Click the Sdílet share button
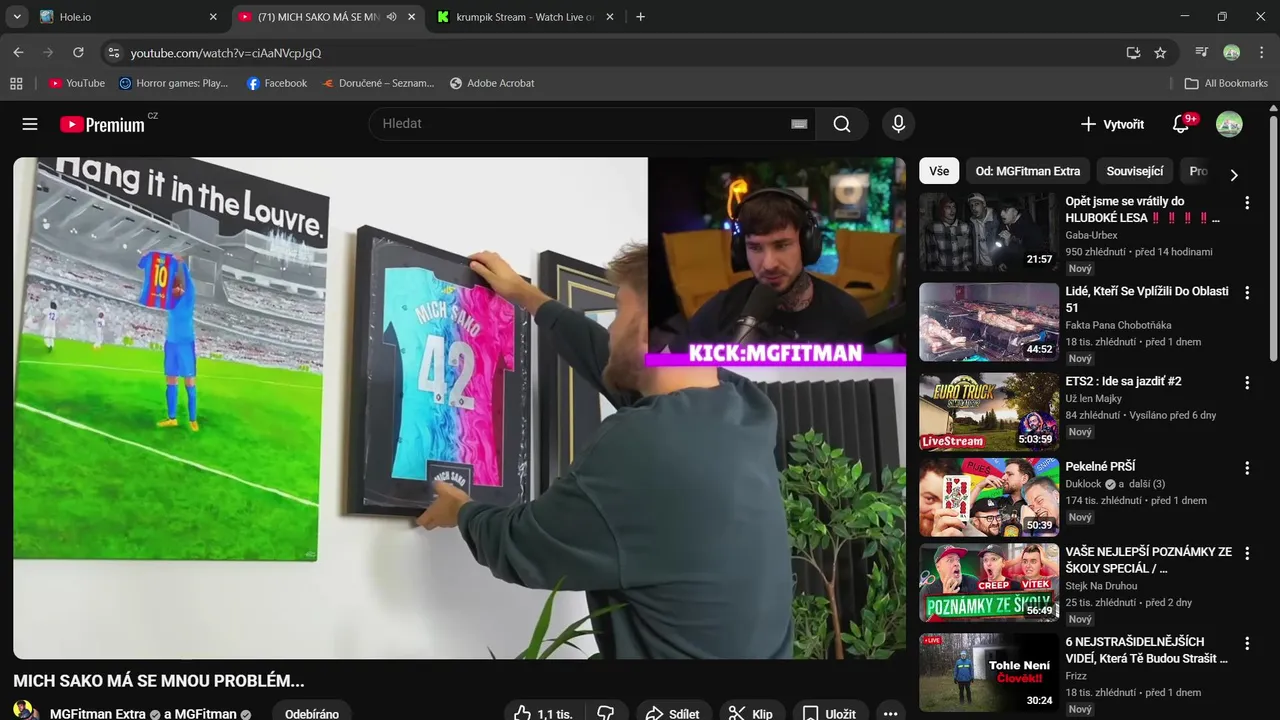 [x=673, y=713]
